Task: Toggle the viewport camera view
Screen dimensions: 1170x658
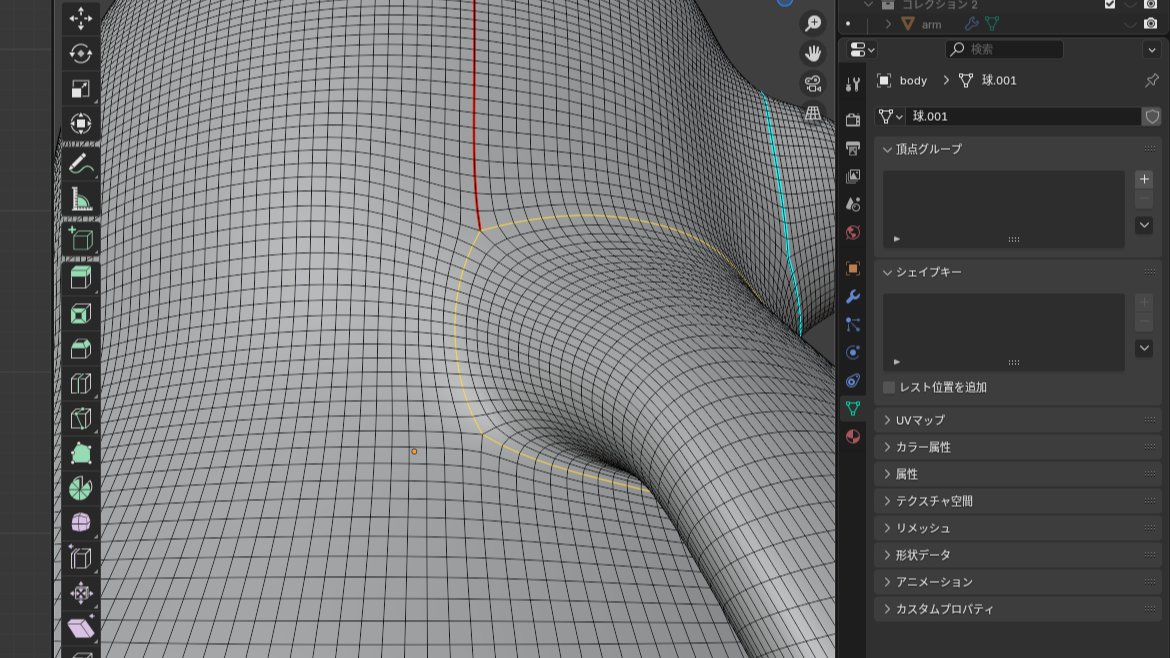Action: click(x=813, y=83)
